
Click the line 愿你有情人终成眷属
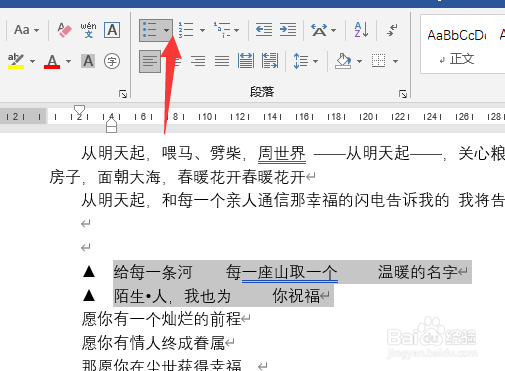[x=153, y=343]
